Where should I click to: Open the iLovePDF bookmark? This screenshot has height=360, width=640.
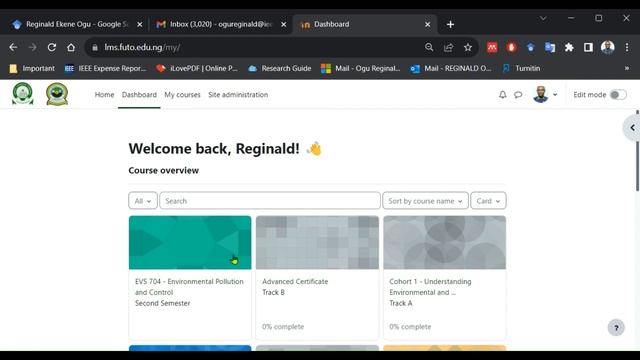tap(197, 68)
